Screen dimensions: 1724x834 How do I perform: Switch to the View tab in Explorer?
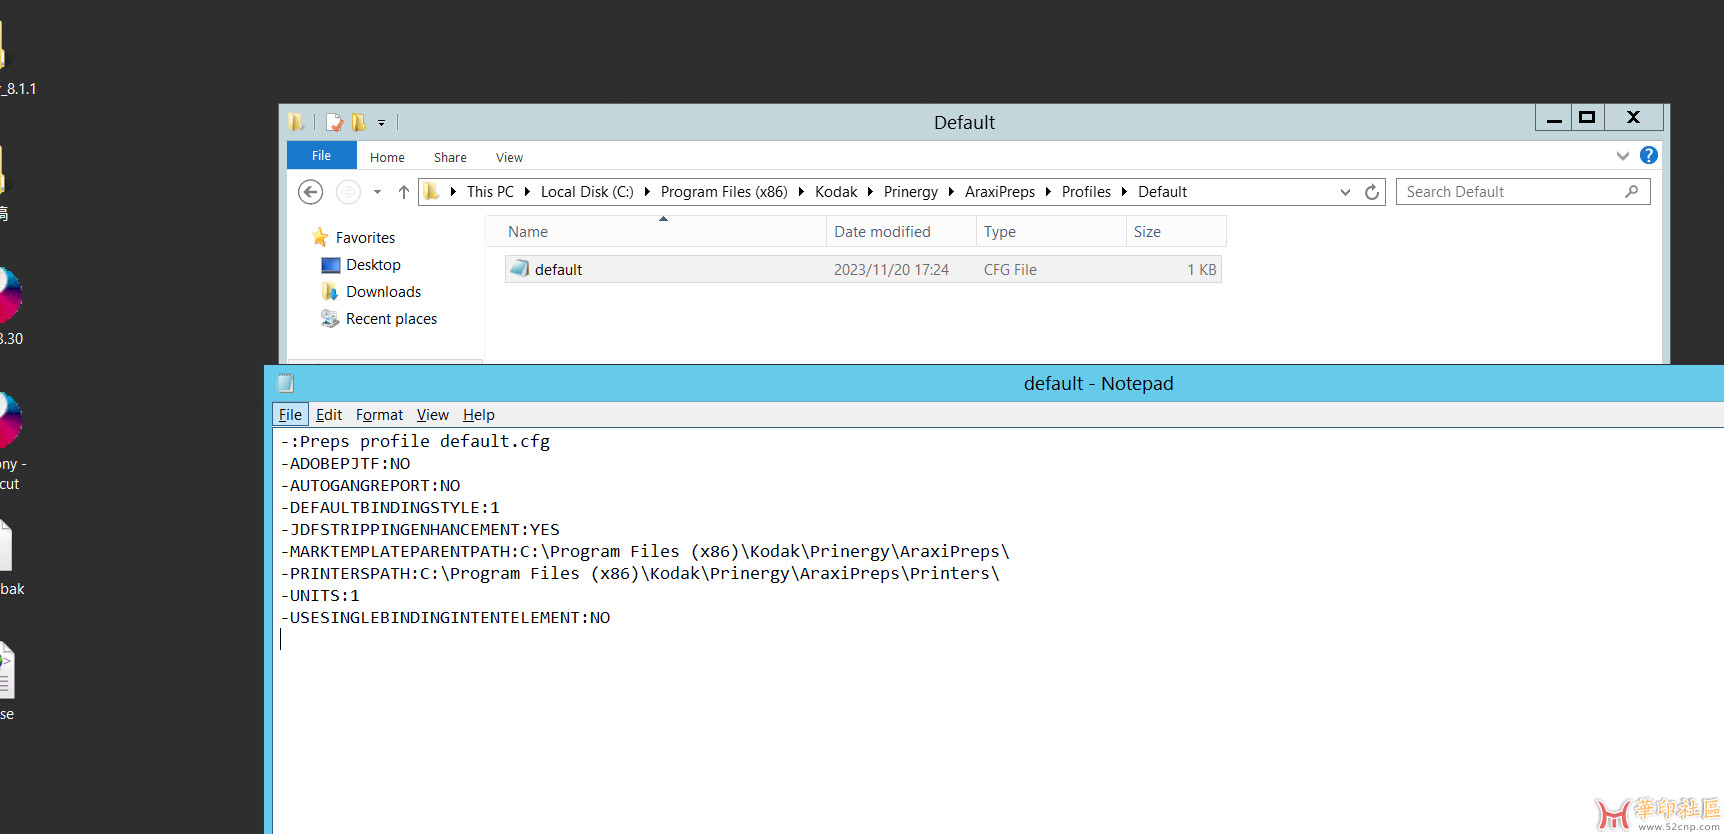click(509, 157)
